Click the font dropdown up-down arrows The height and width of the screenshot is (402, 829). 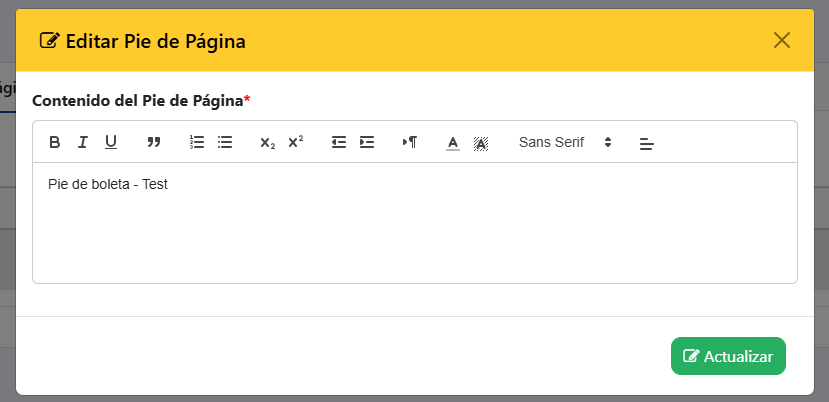tap(608, 142)
